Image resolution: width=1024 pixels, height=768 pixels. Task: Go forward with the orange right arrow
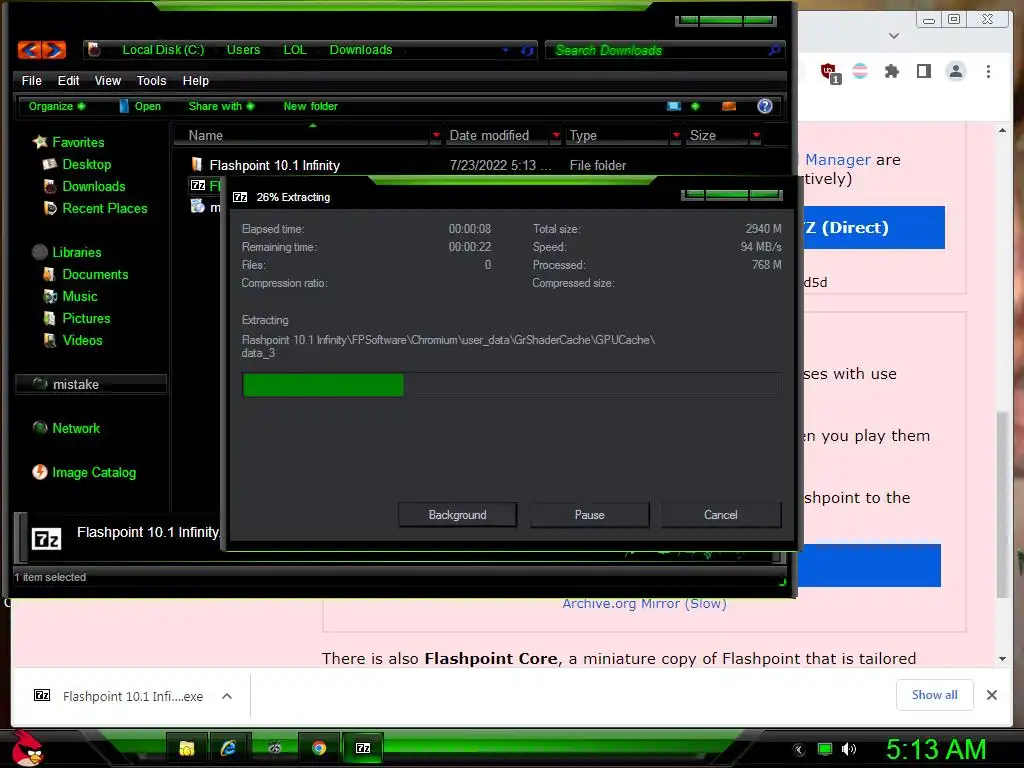click(54, 50)
